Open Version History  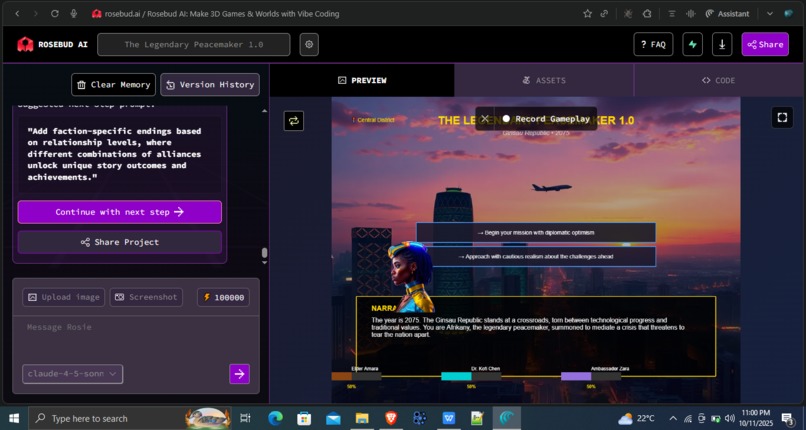(x=210, y=85)
